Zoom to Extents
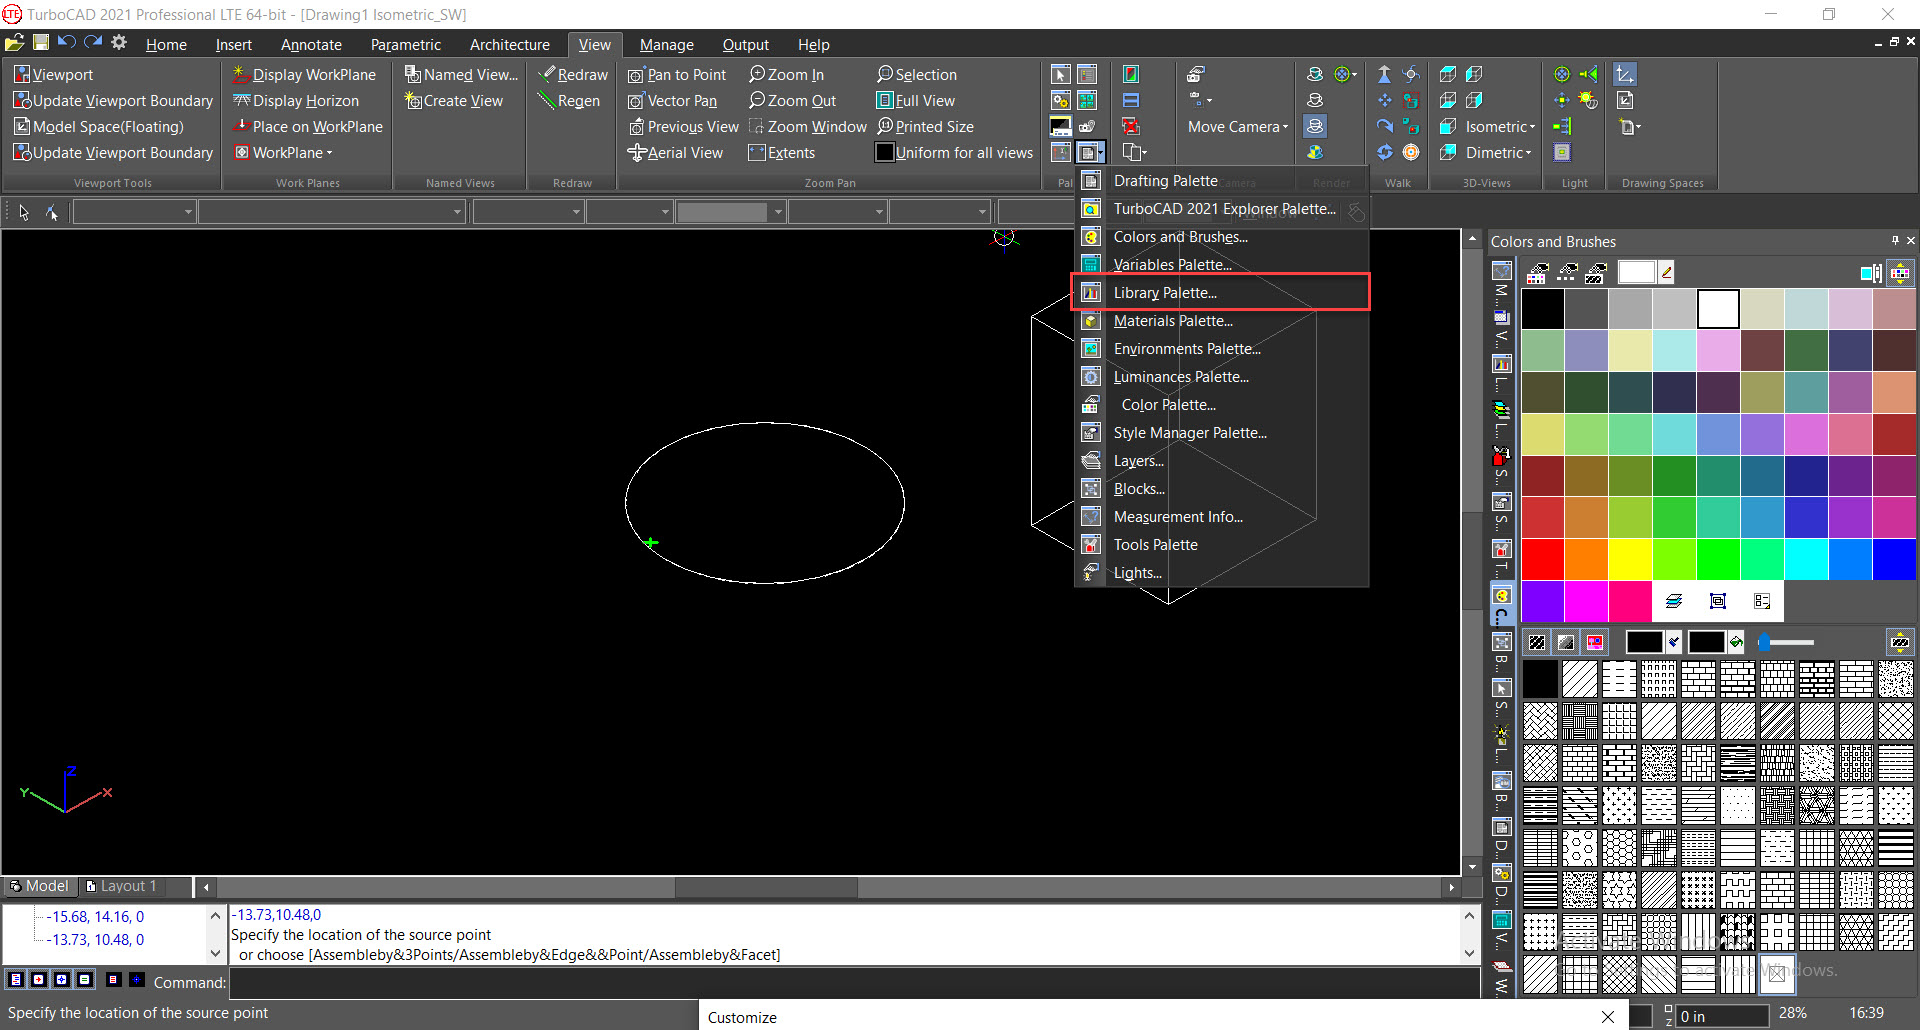Image resolution: width=1920 pixels, height=1030 pixels. tap(782, 153)
